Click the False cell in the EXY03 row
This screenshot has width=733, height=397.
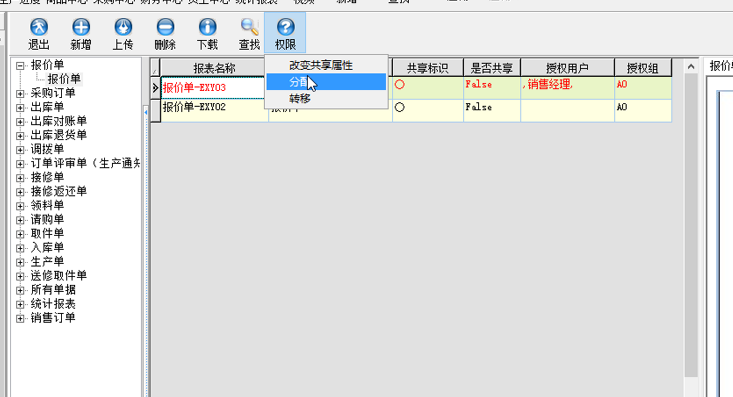point(492,88)
